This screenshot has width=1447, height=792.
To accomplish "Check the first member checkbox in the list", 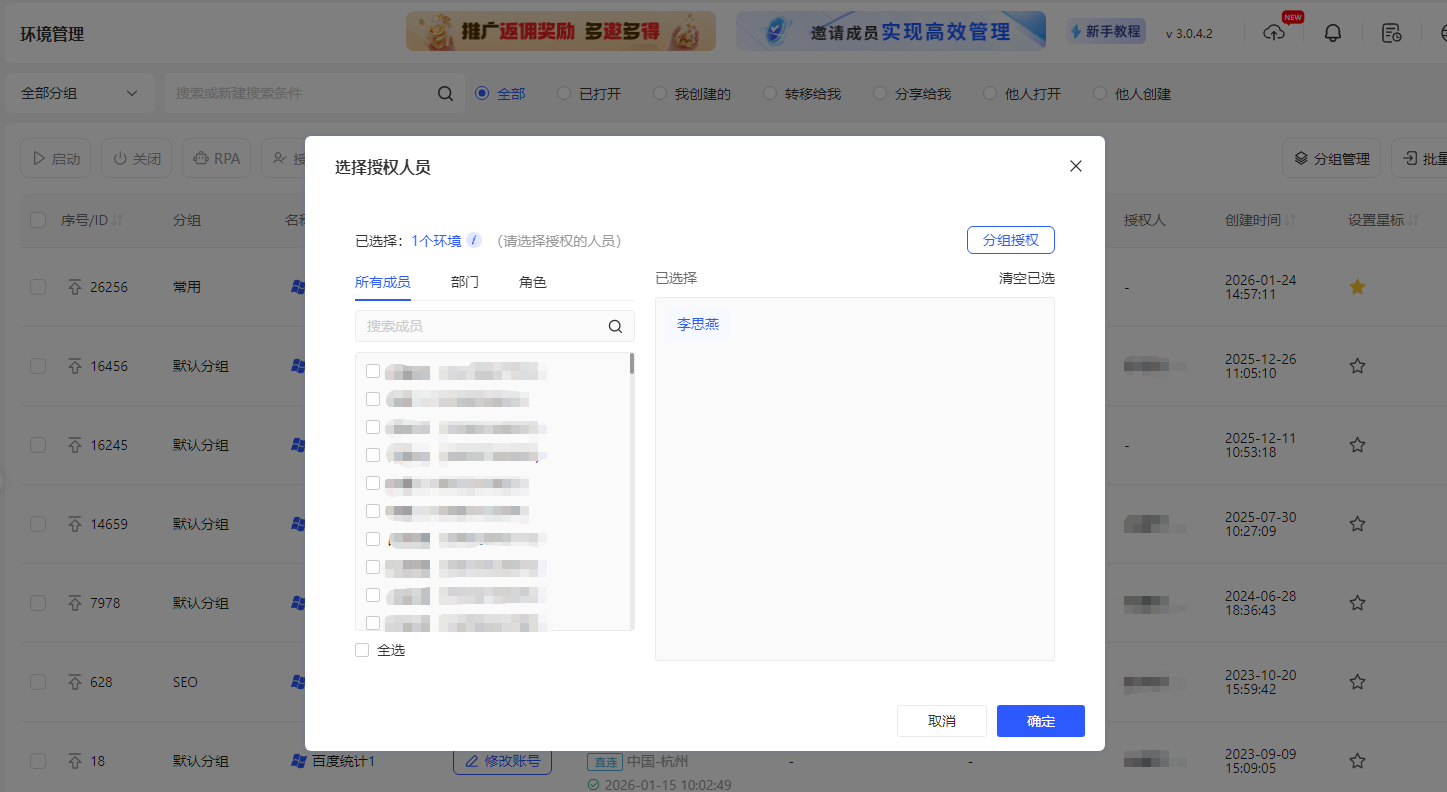I will click(373, 370).
